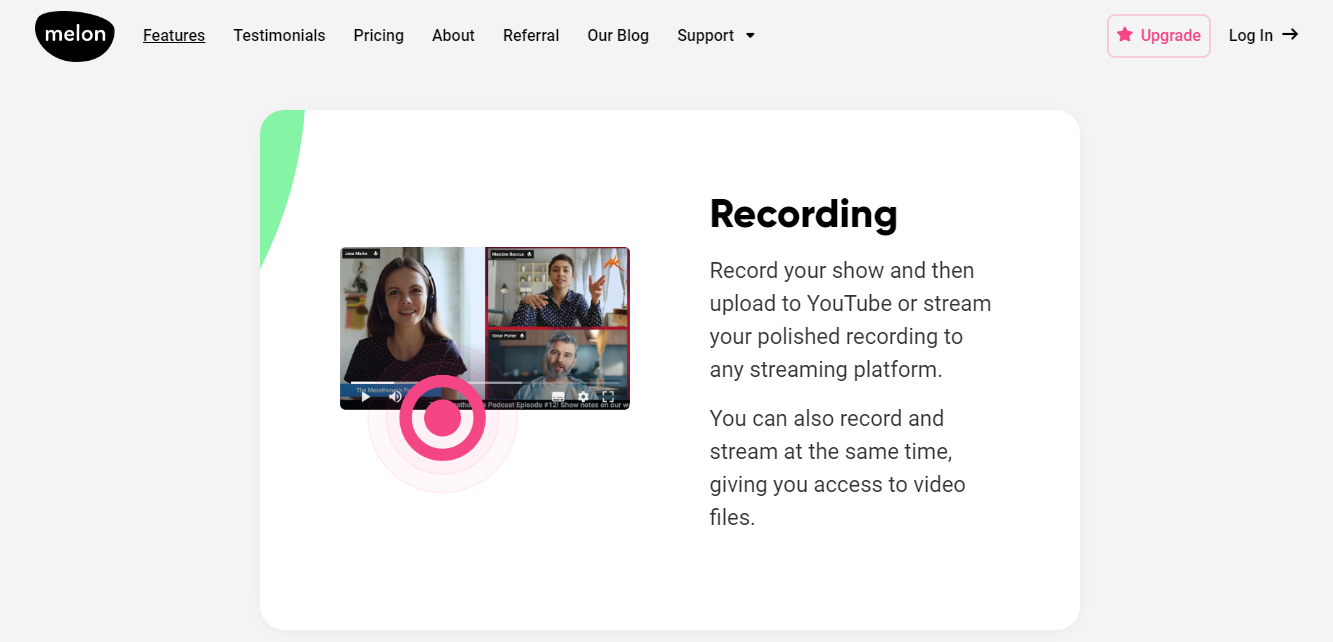
Task: Open the Referral link
Action: point(531,36)
